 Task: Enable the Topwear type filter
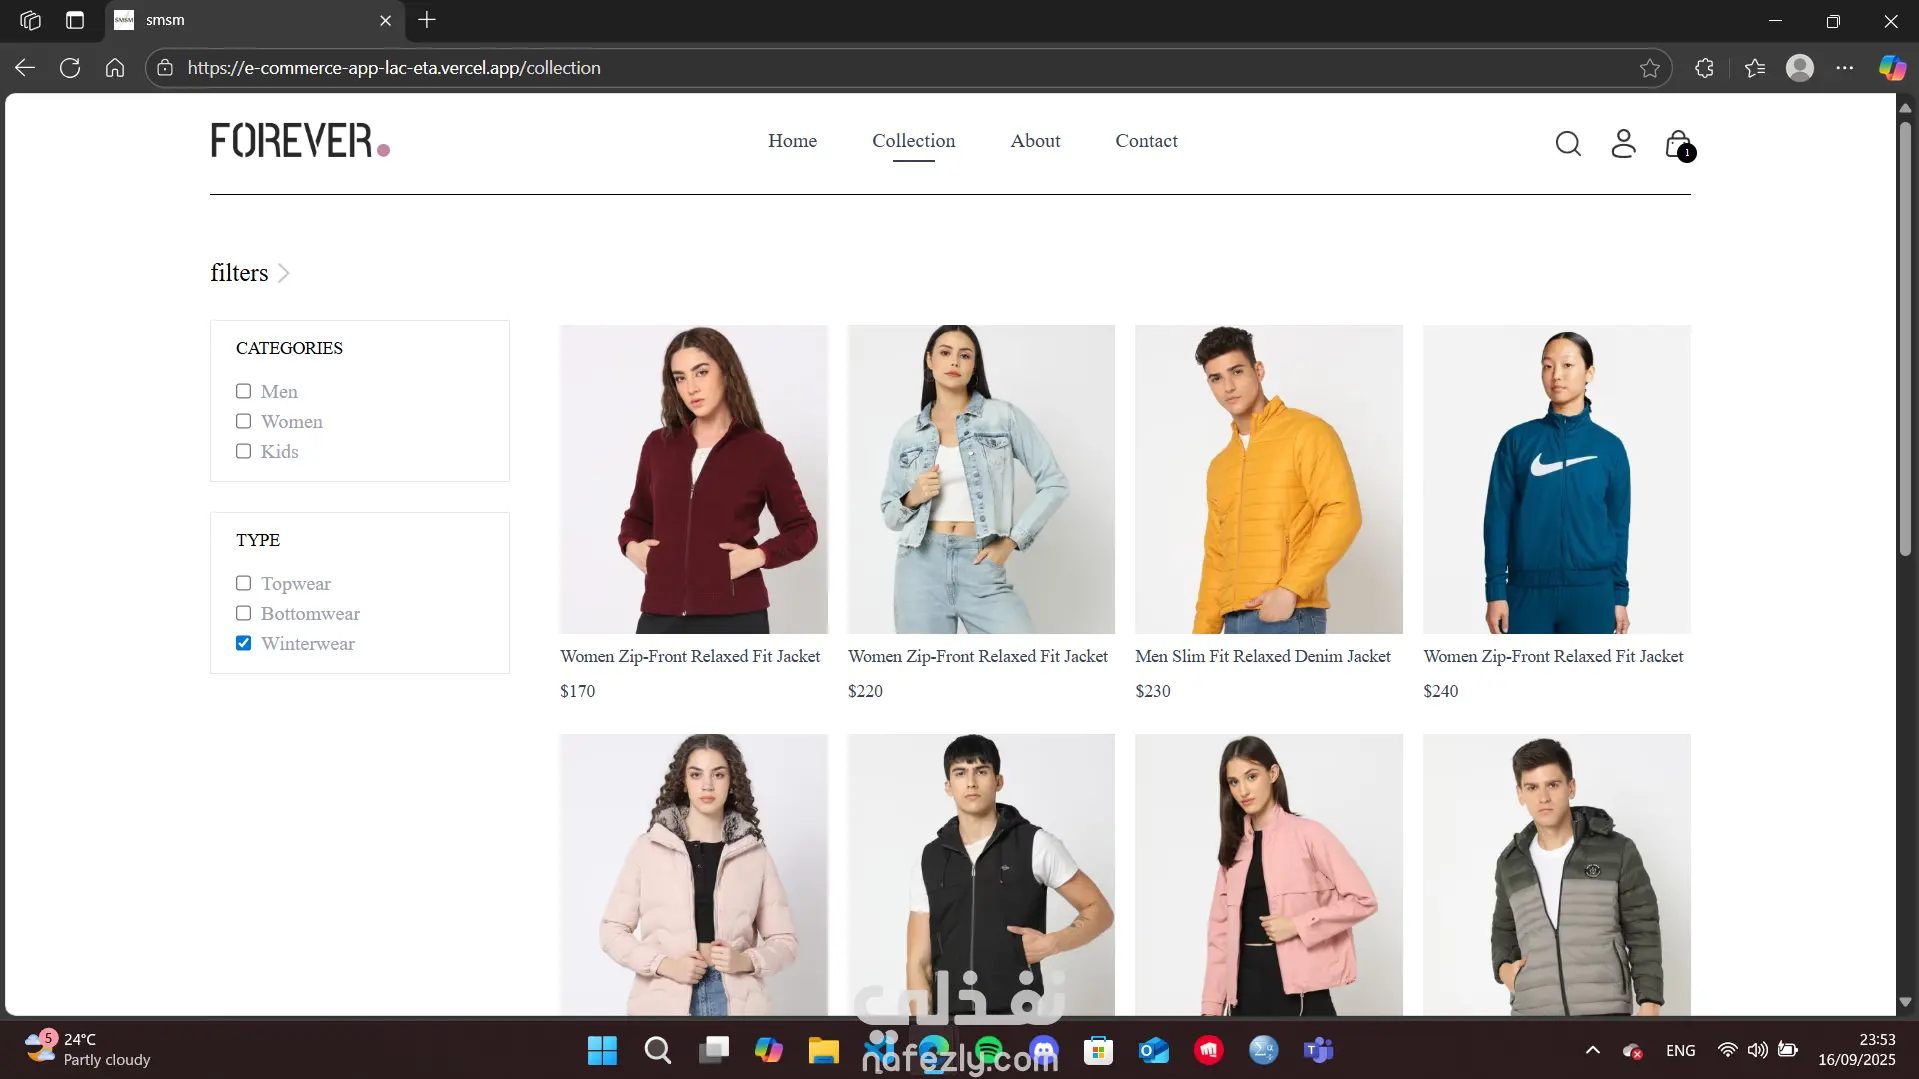(x=243, y=583)
